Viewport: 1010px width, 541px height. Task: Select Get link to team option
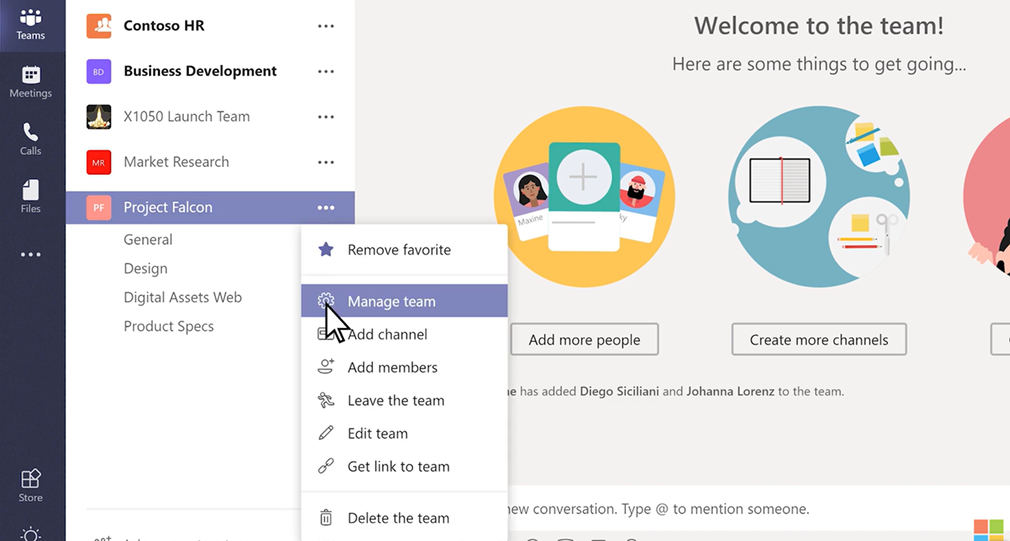click(405, 466)
